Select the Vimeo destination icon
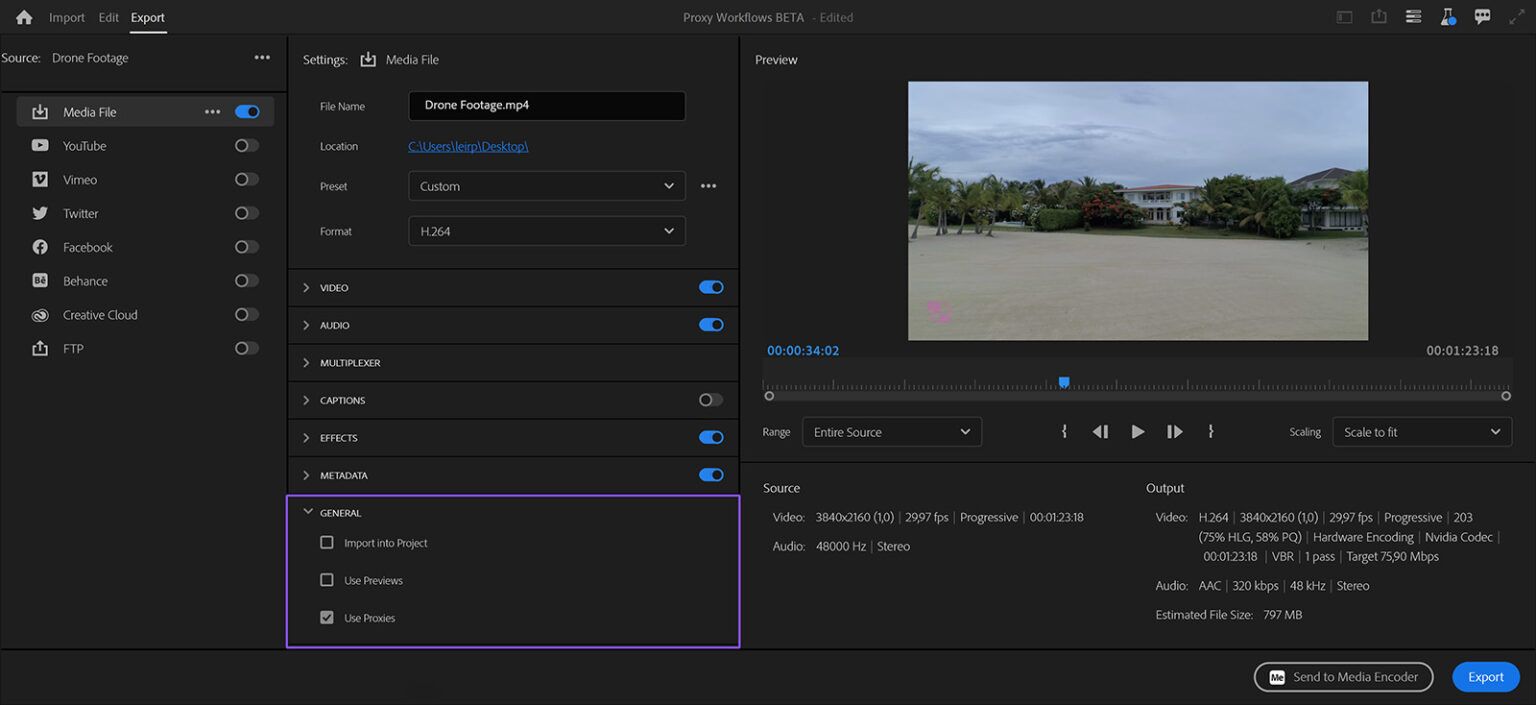The width and height of the screenshot is (1536, 705). click(38, 179)
